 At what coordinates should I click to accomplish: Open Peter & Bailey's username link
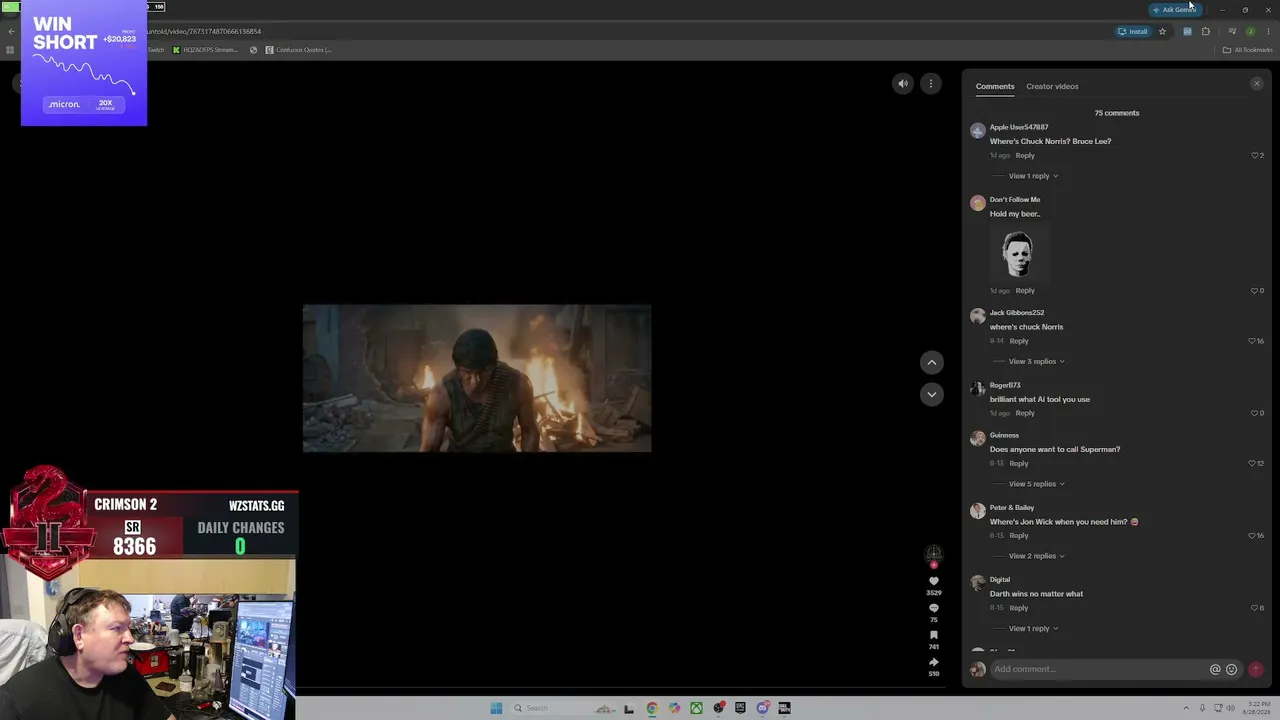click(1012, 507)
